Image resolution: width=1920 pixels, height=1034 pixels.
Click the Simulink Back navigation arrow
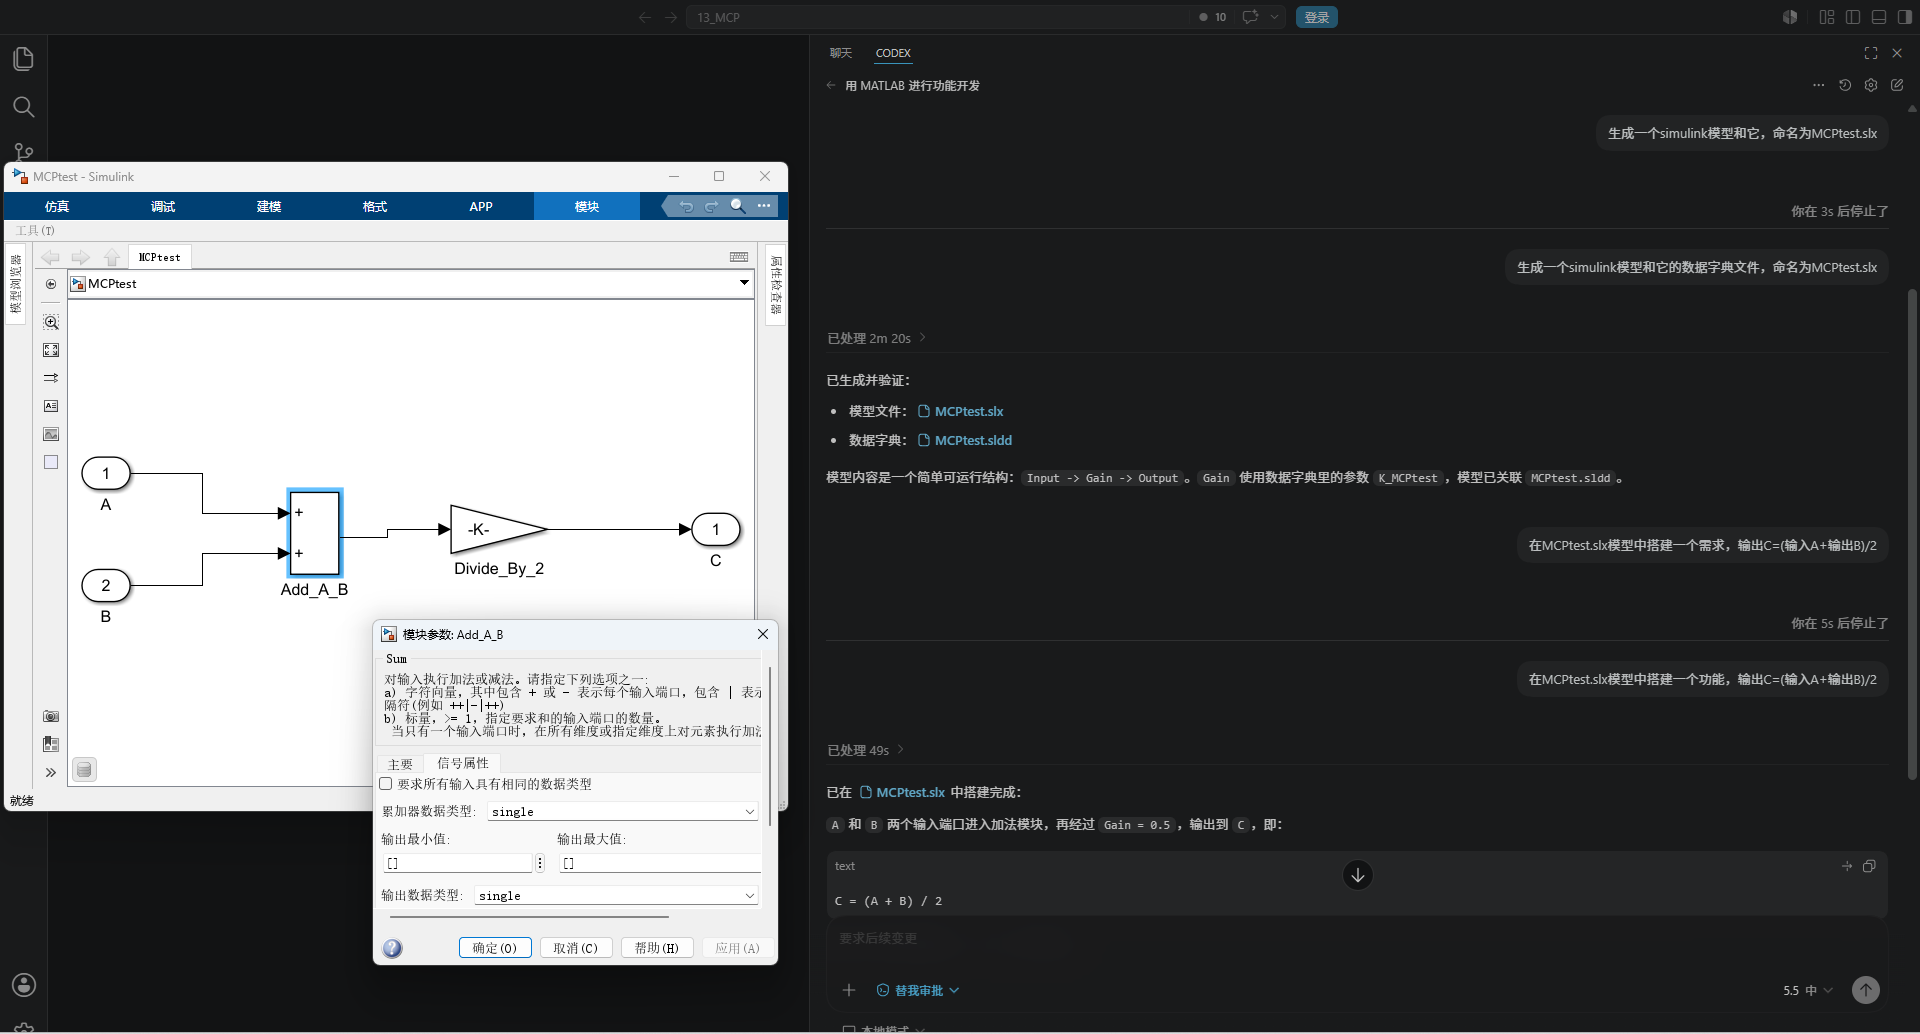pyautogui.click(x=50, y=257)
